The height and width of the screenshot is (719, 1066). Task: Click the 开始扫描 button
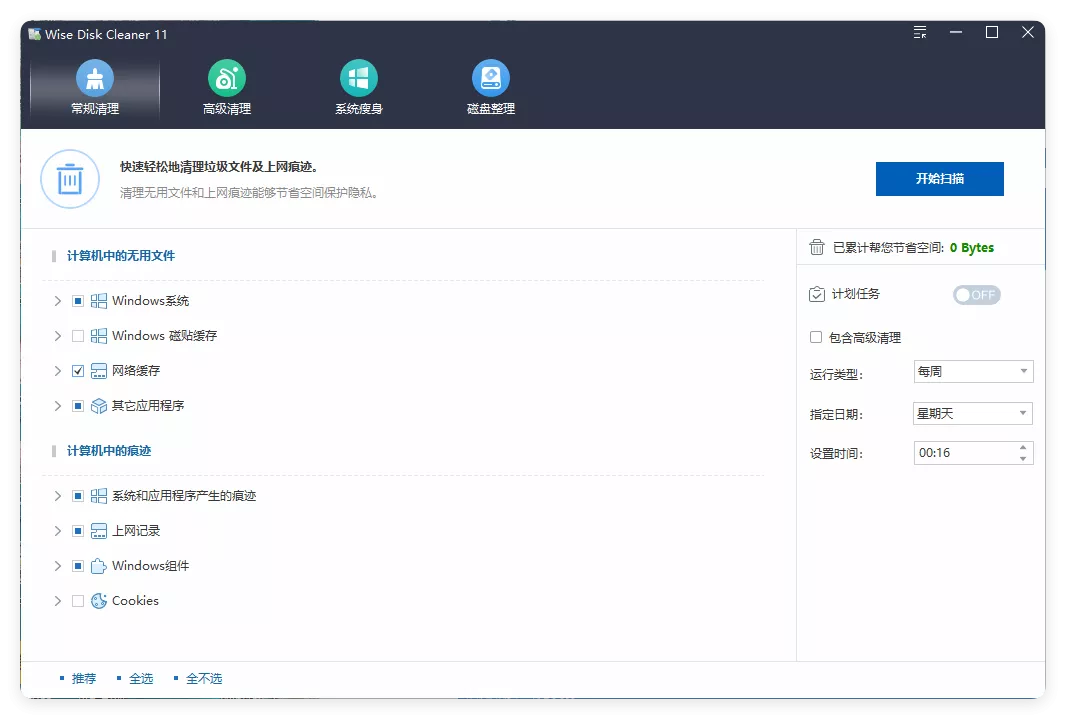pos(939,179)
